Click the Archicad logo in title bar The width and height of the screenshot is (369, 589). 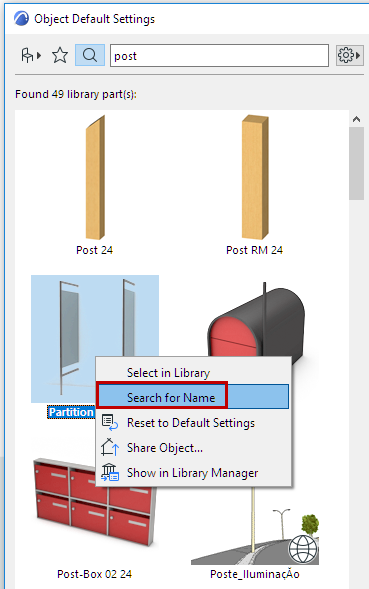pos(21,18)
